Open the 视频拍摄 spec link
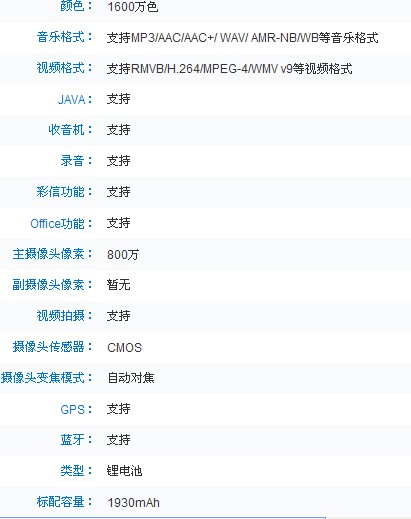411x519 pixels. (60, 316)
